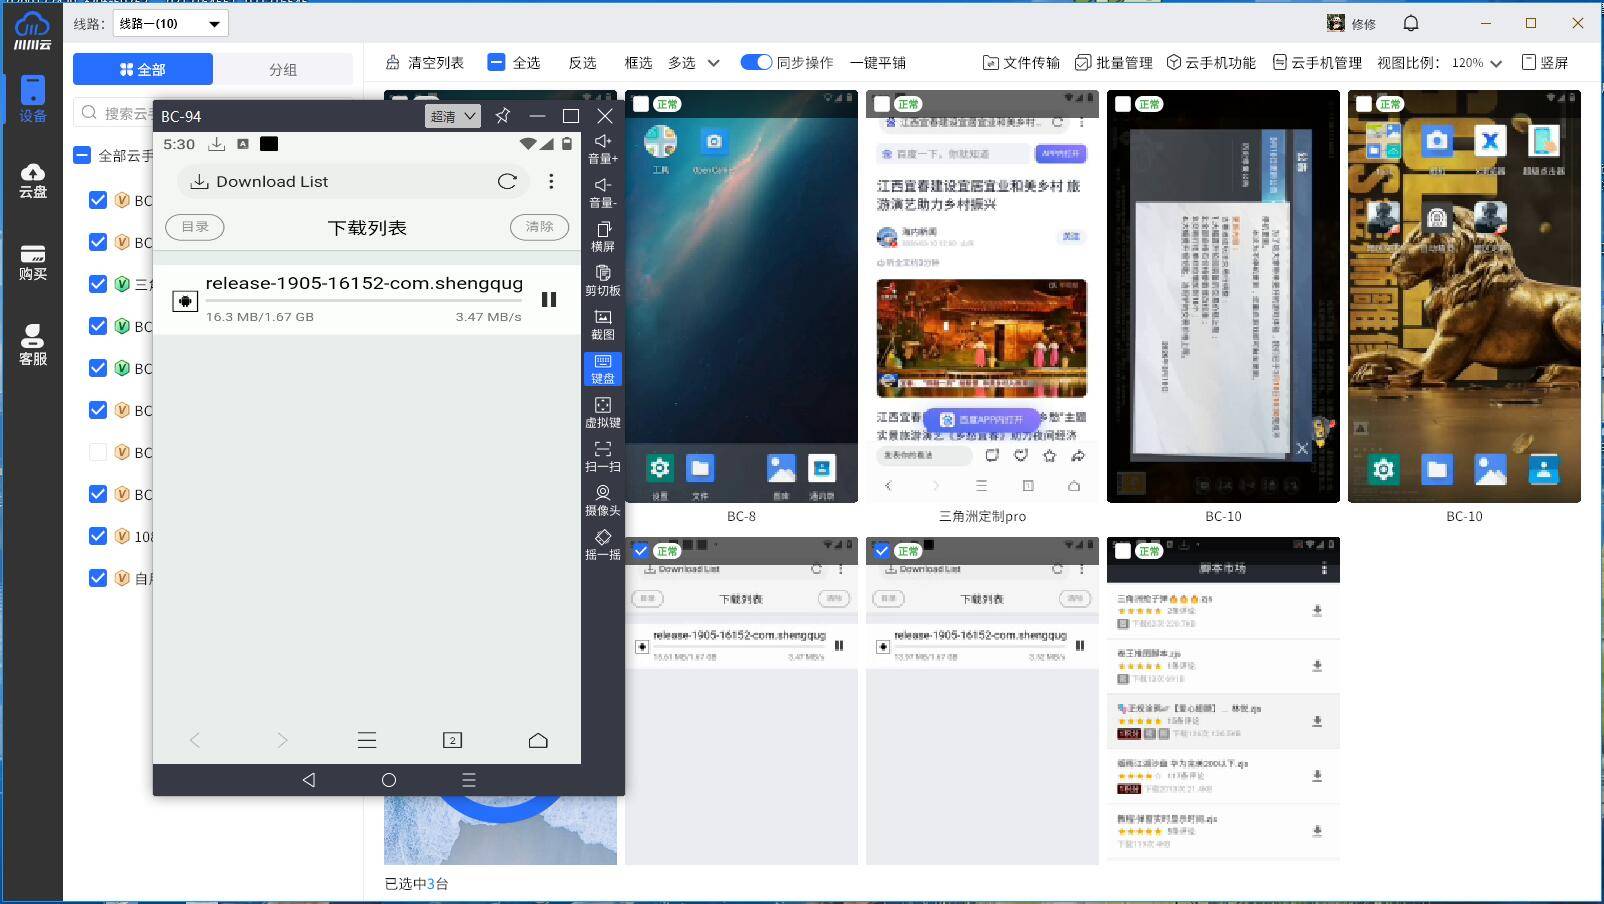This screenshot has height=904, width=1604.
Task: Check the unchecked BC device checkbox in list
Action: [98, 452]
